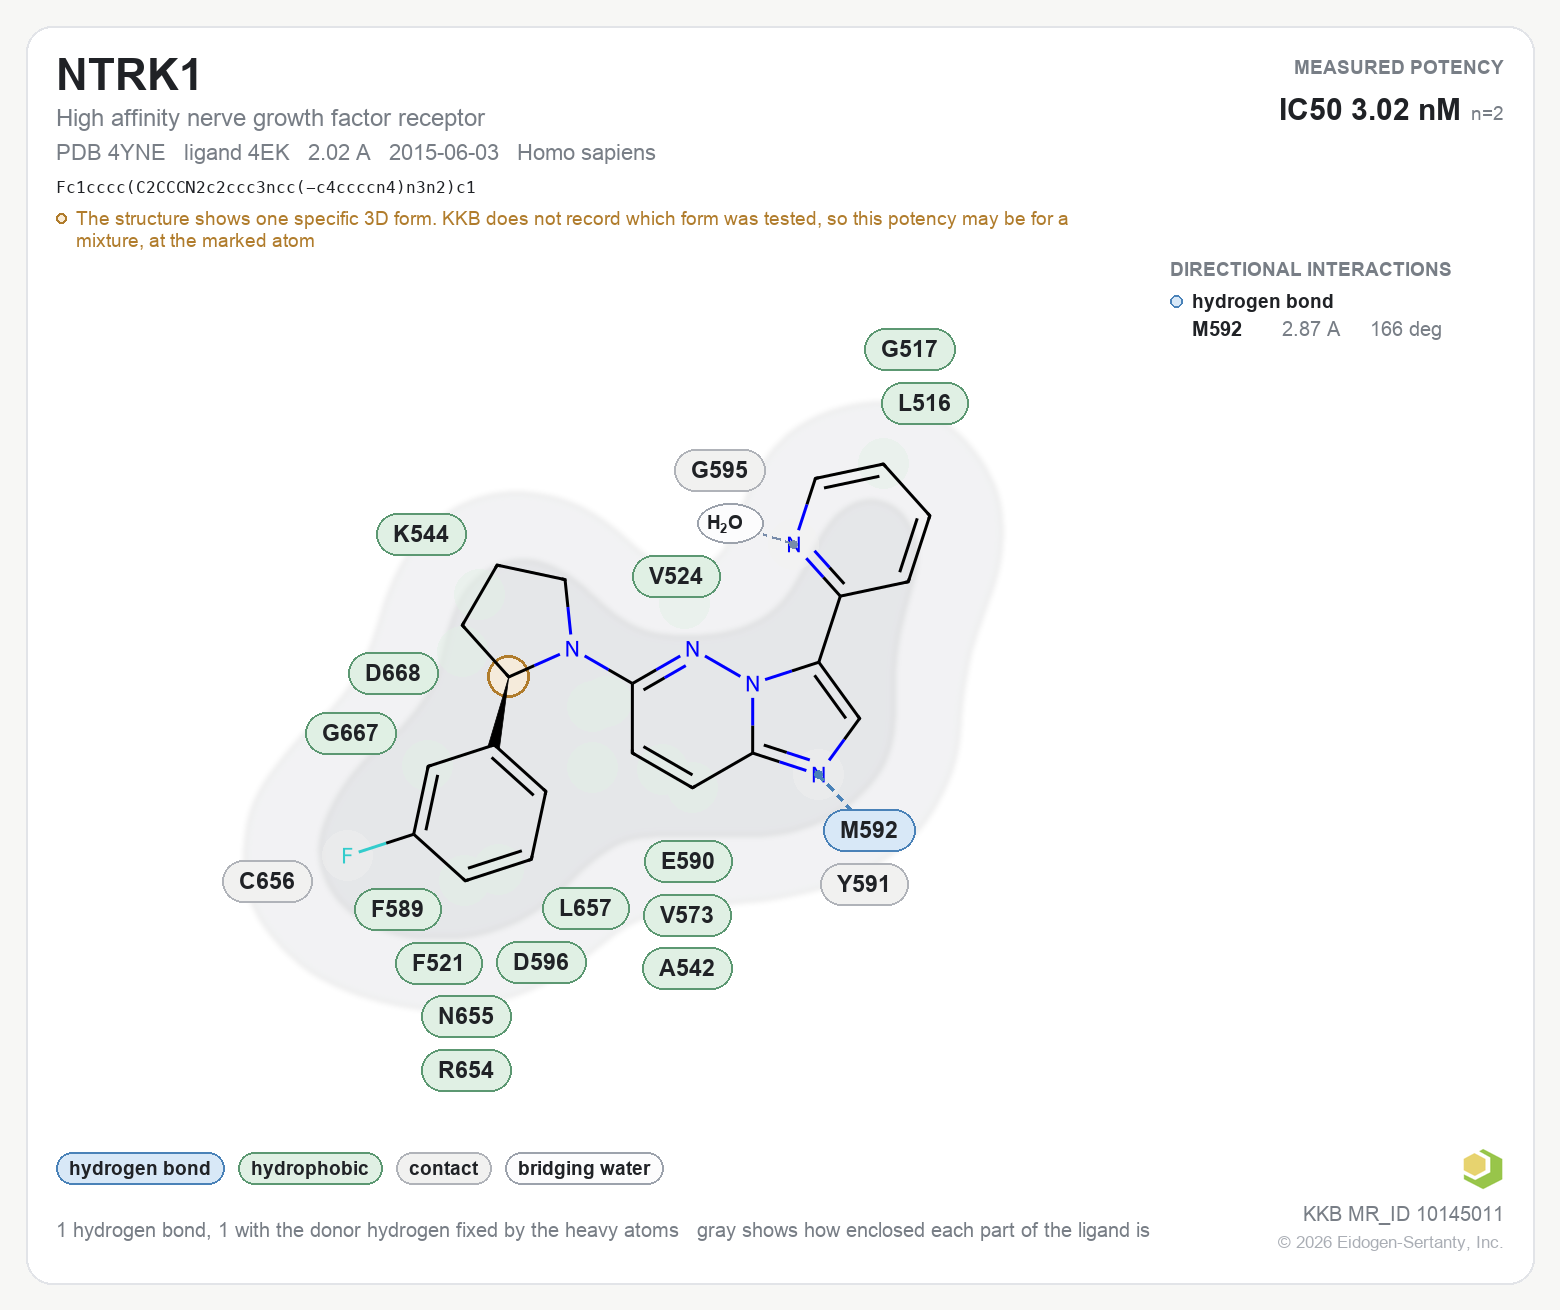Click the 2.02 A resolution text
The width and height of the screenshot is (1560, 1310).
click(x=339, y=152)
